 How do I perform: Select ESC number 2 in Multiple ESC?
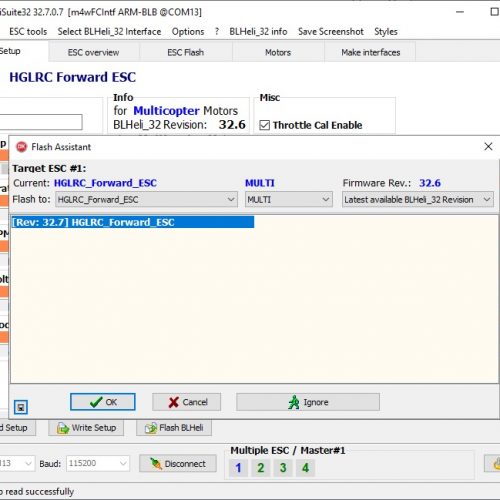261,468
